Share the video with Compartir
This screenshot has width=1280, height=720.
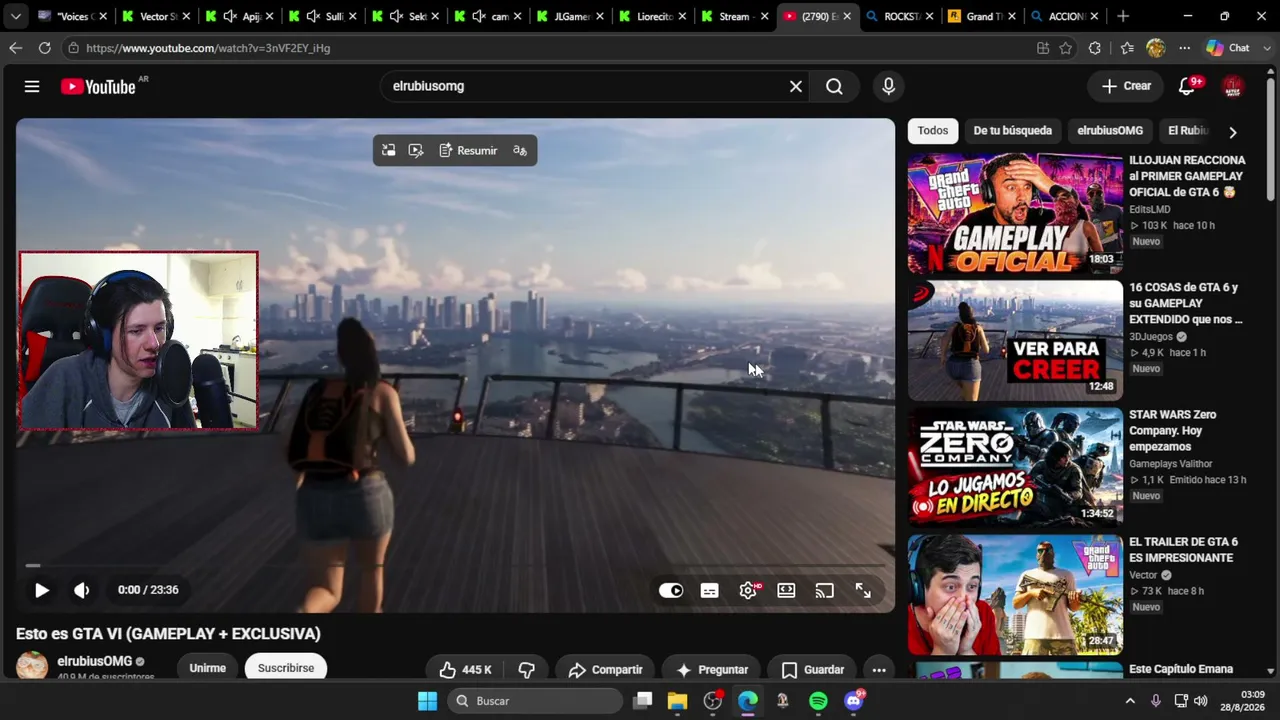pos(605,670)
